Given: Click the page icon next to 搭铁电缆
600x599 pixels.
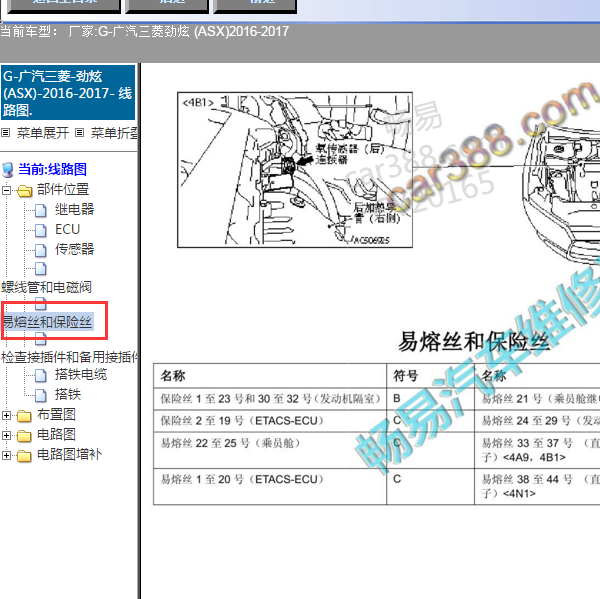Looking at the screenshot, I should click(41, 375).
